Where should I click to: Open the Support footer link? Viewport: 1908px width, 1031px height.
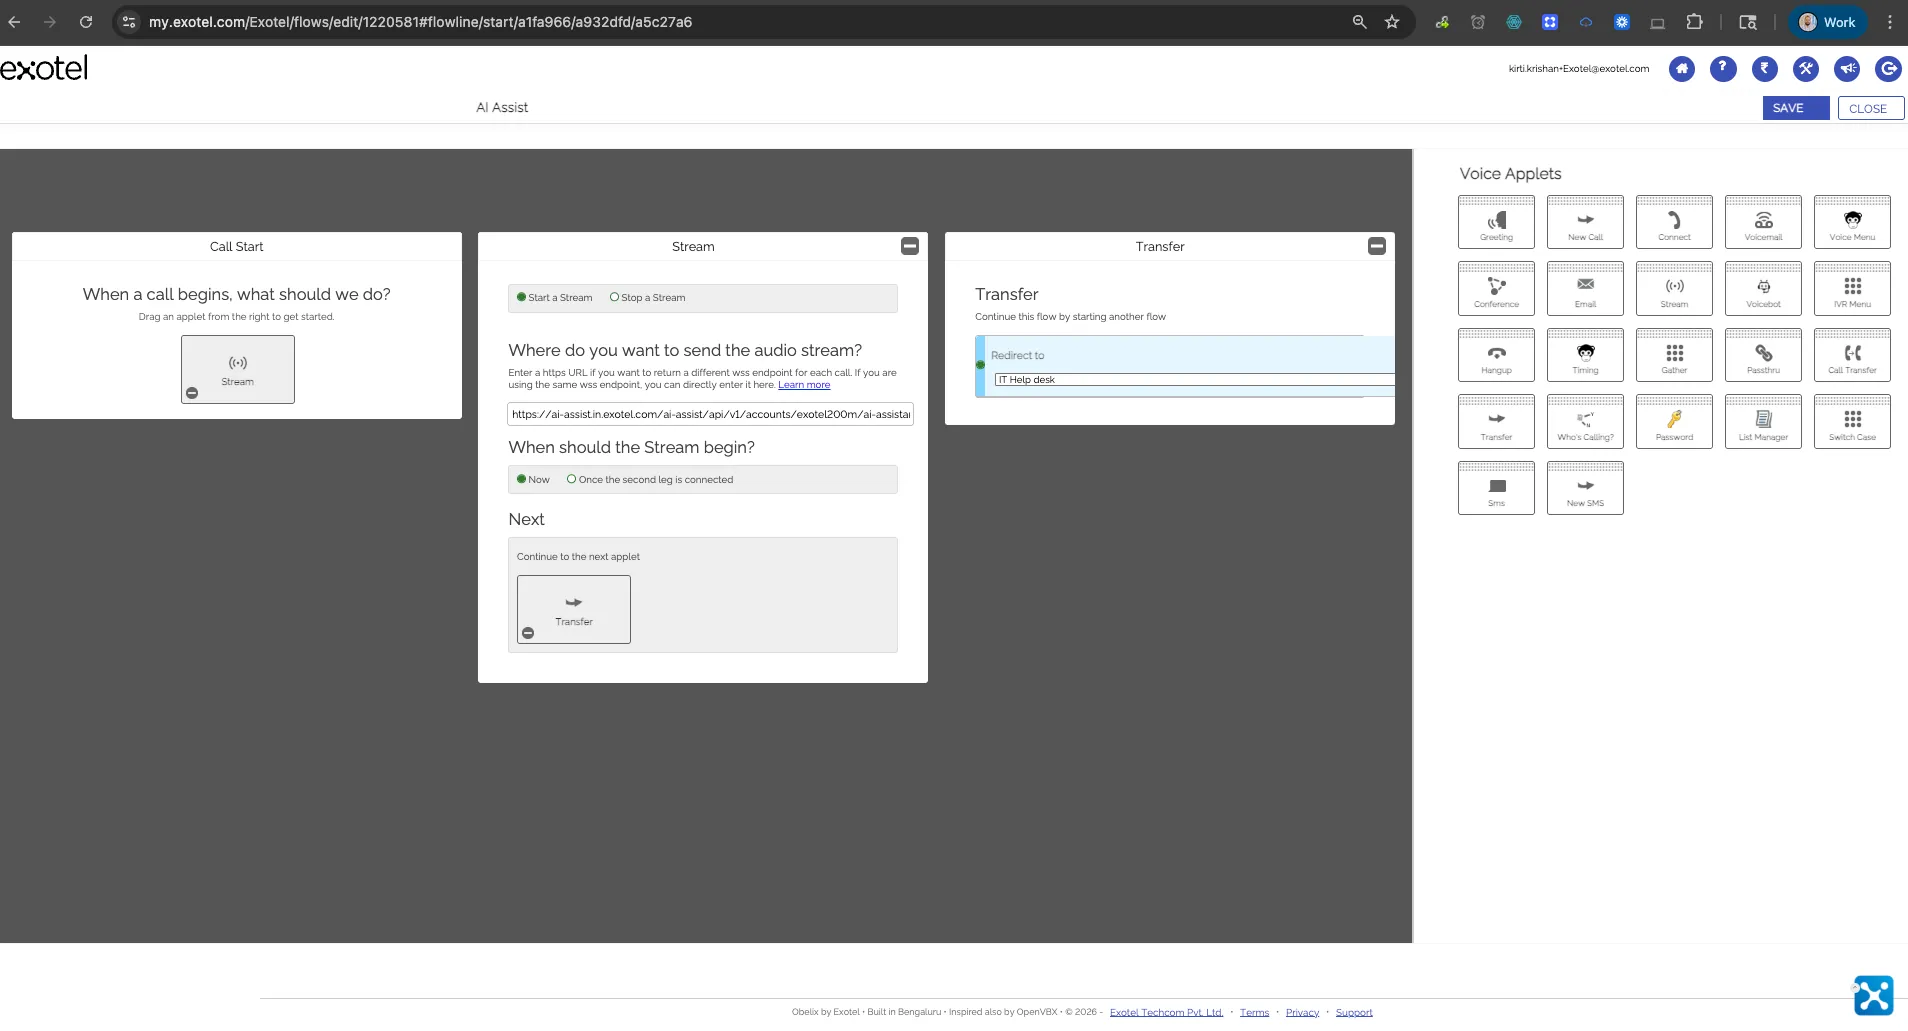(x=1354, y=1012)
